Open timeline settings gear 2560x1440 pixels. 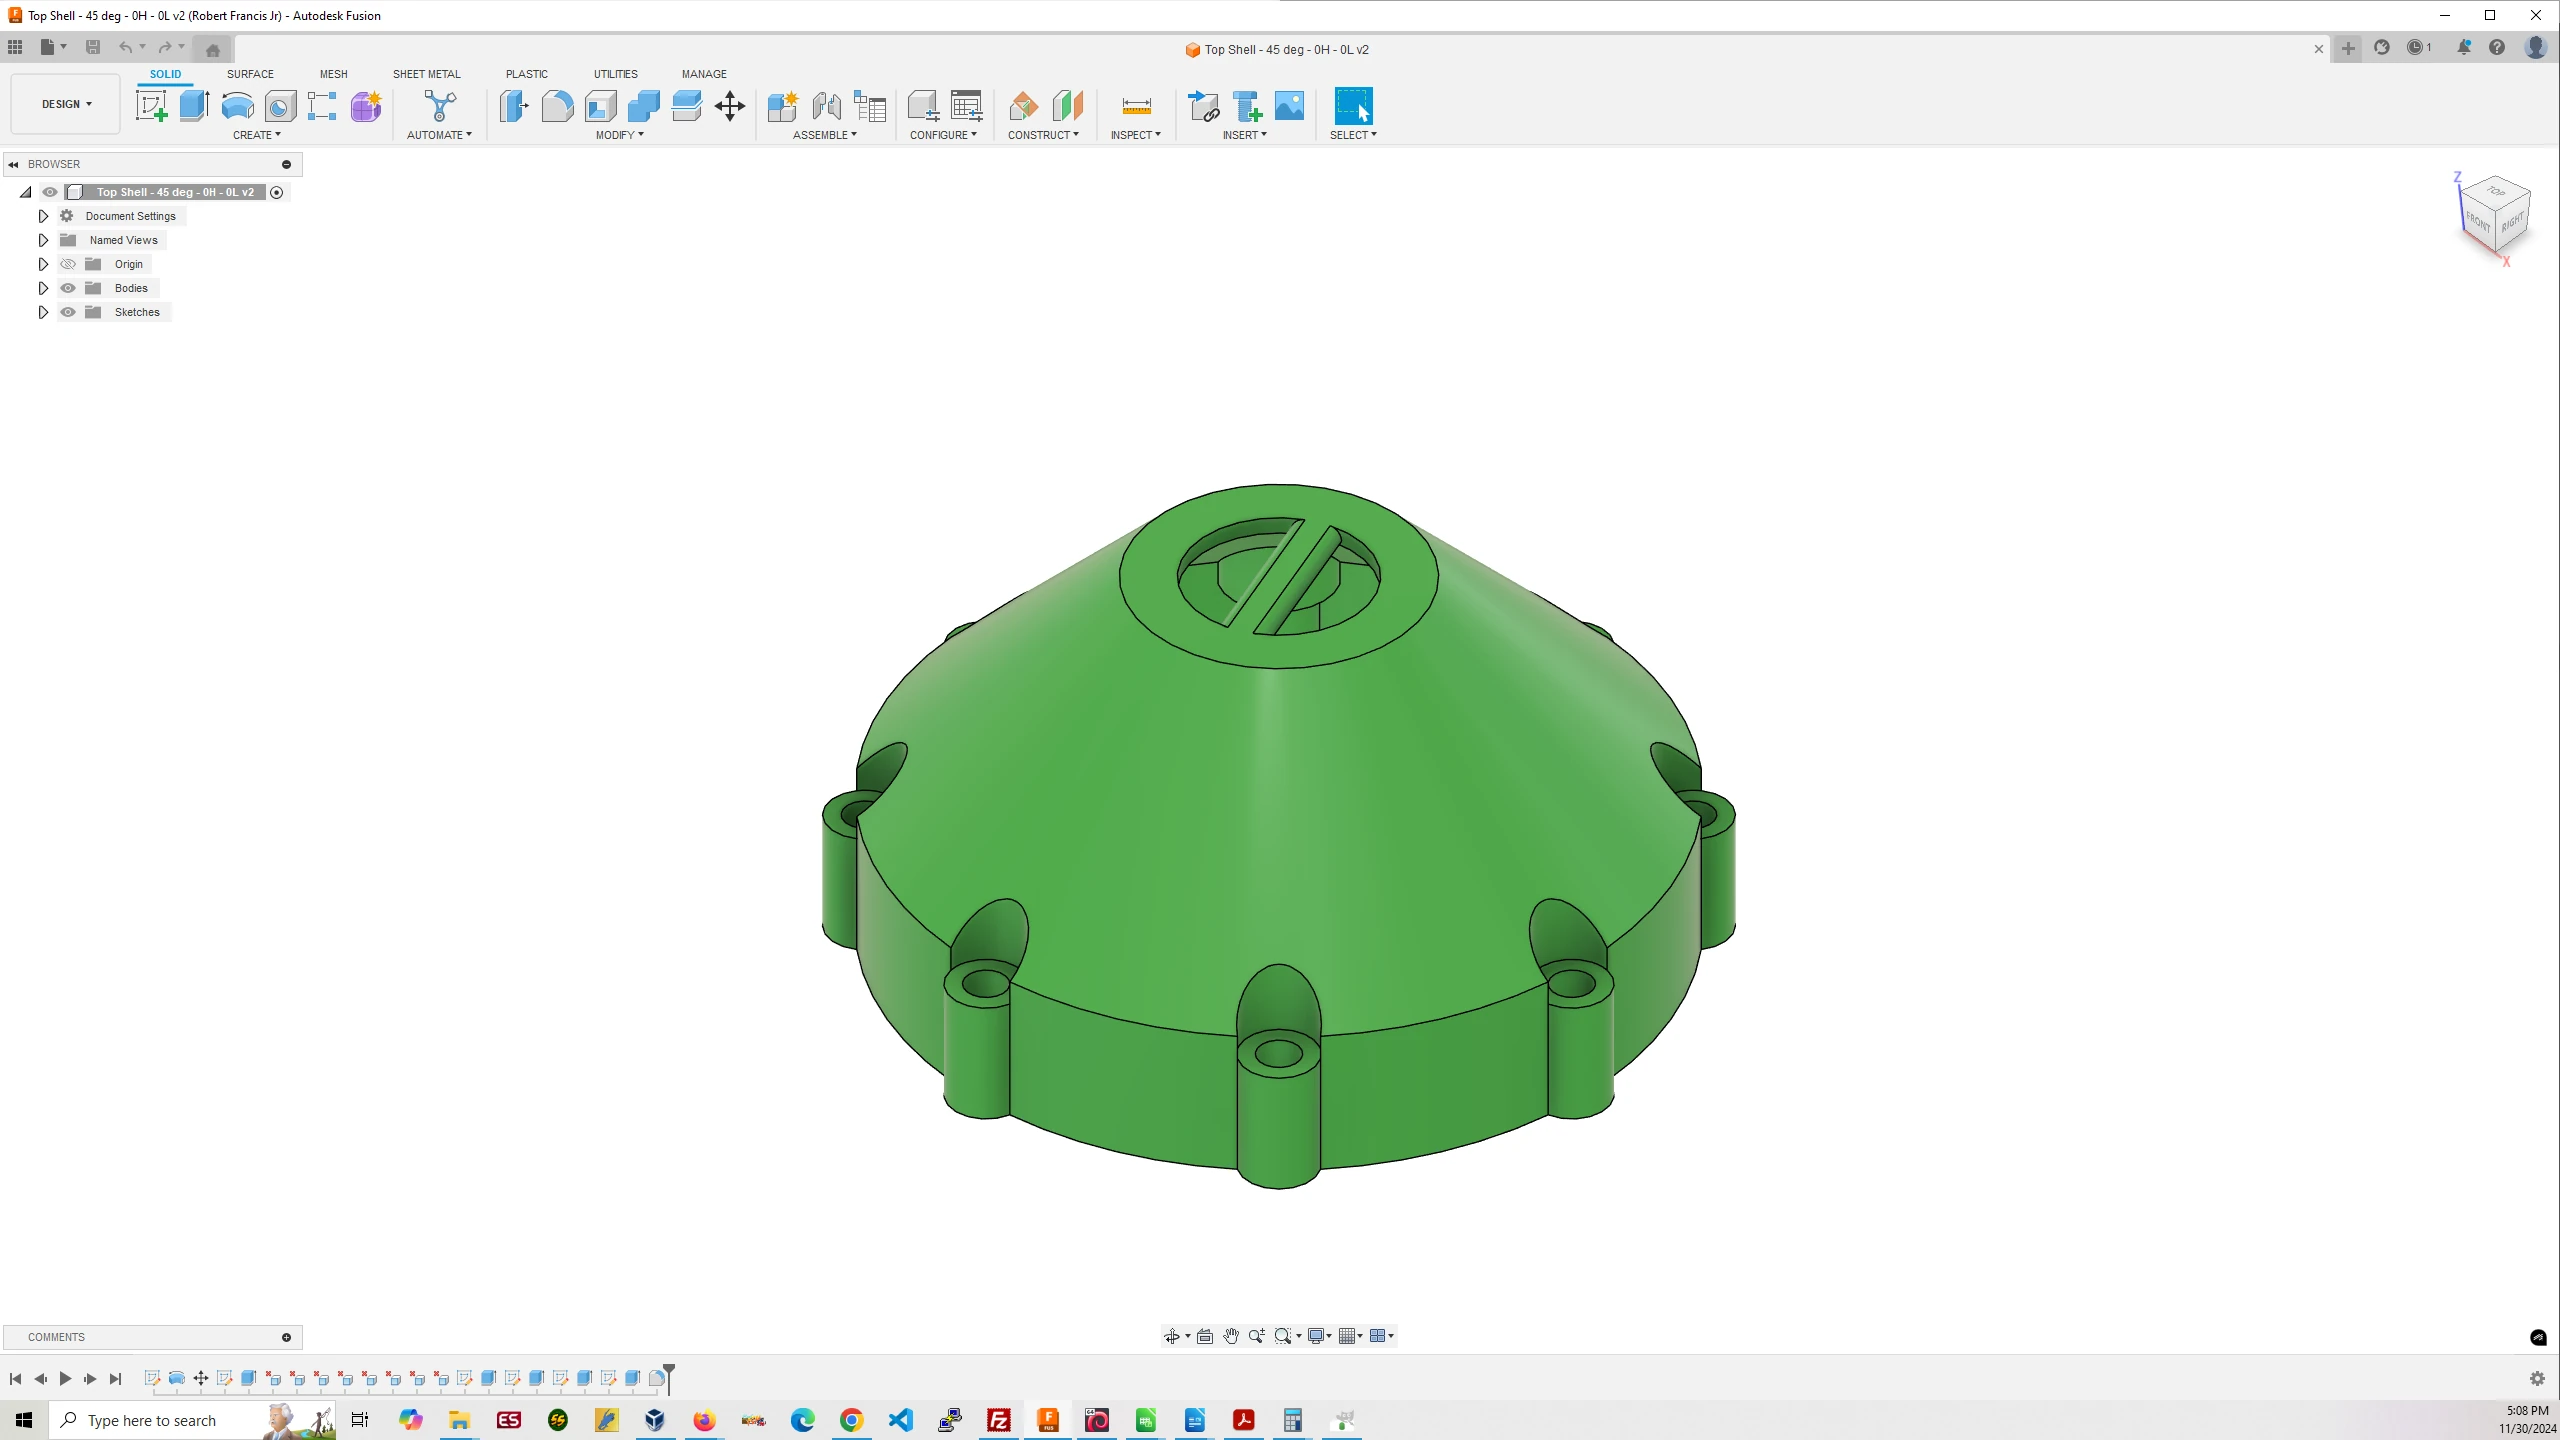click(2537, 1379)
